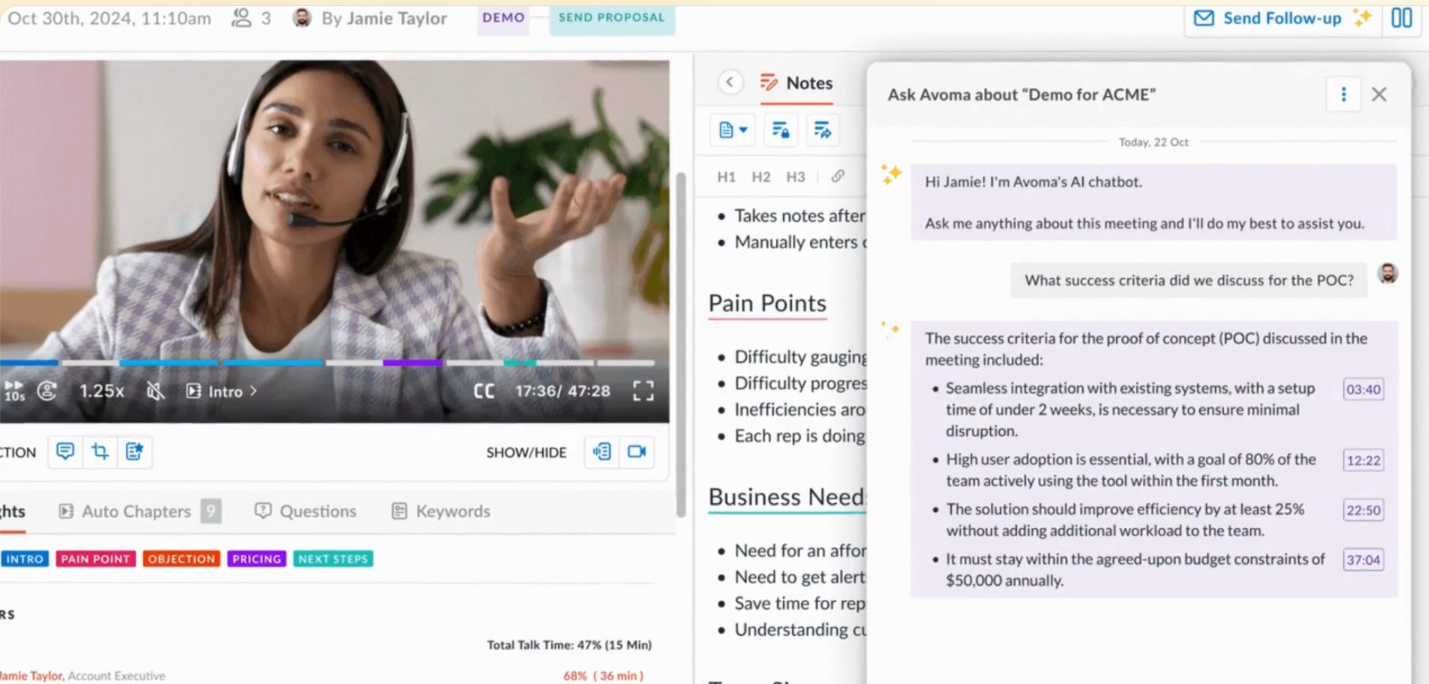Jump to timestamp 37:04
This screenshot has height=684, width=1429.
(1363, 560)
